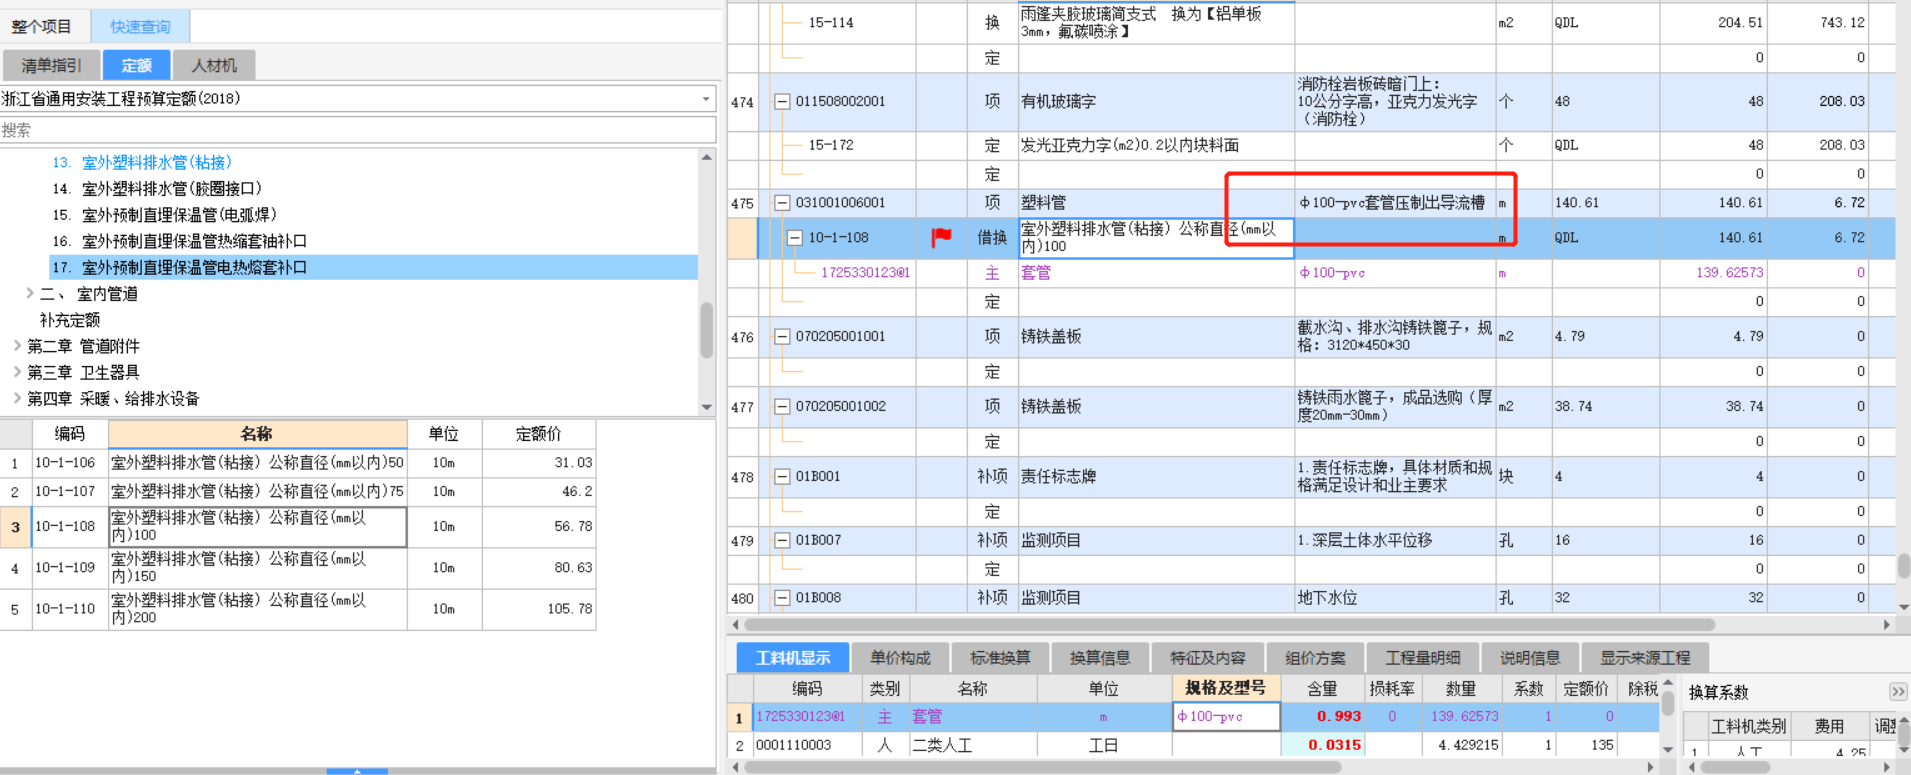1911x775 pixels.
Task: Click the 工料机类别 header in 换算系数
Action: pos(1749,726)
